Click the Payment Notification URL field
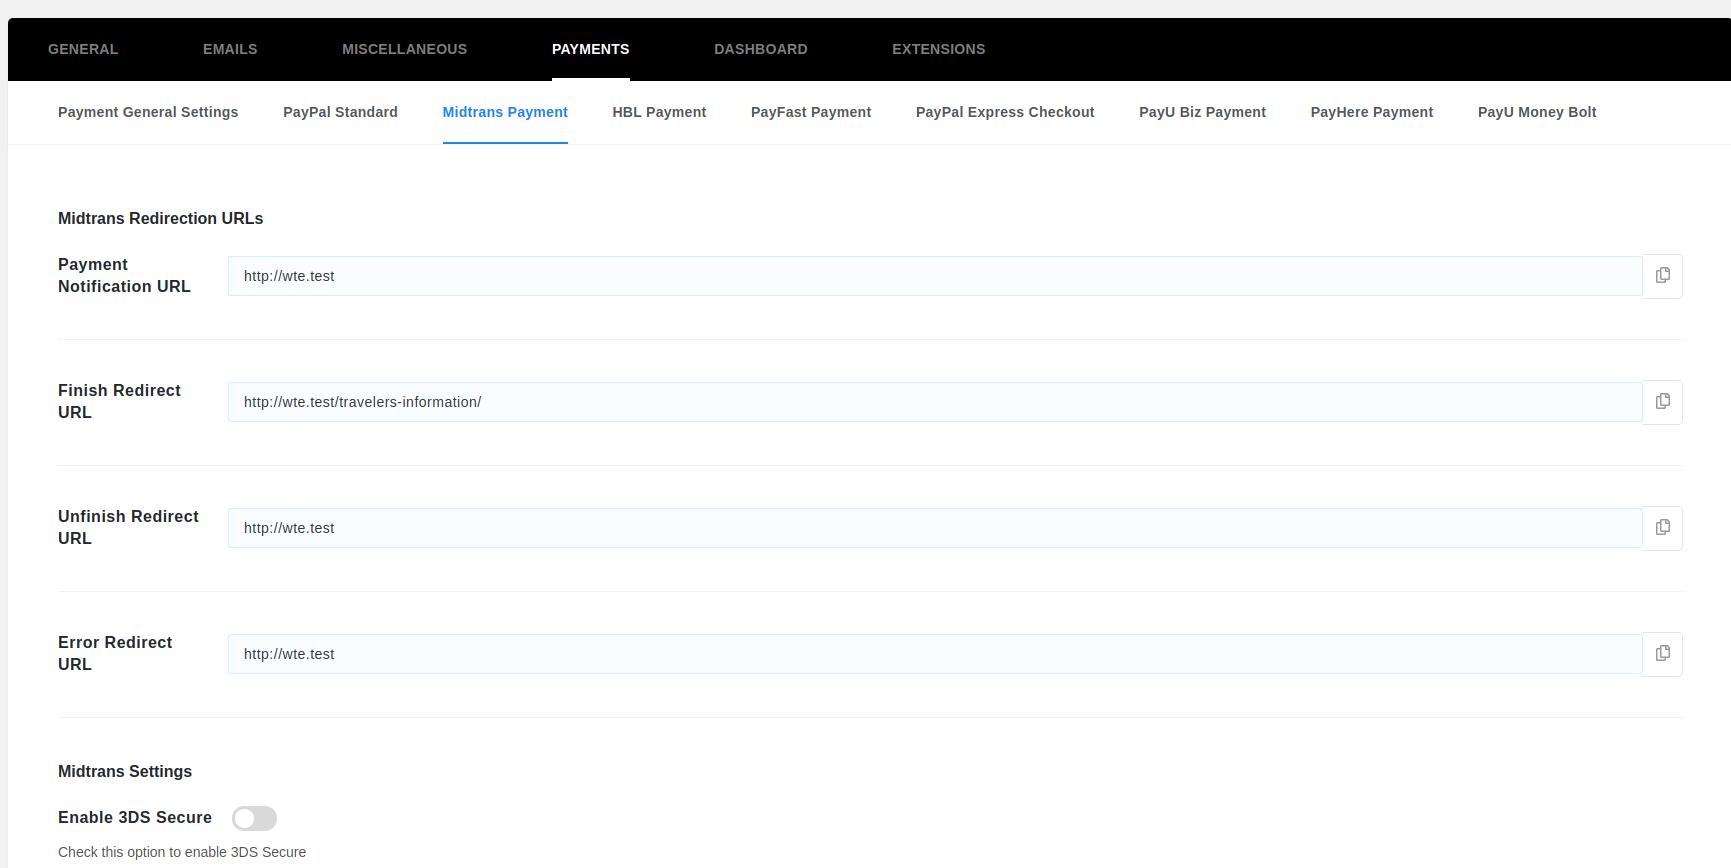 click(x=935, y=276)
